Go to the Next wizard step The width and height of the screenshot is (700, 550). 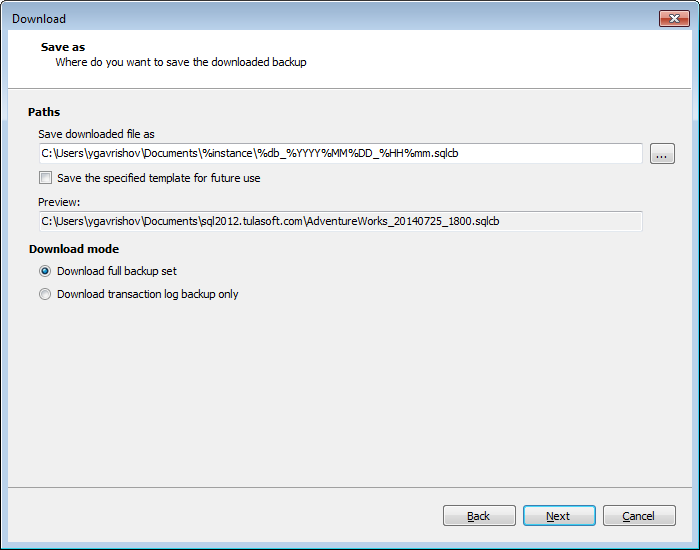click(x=559, y=516)
